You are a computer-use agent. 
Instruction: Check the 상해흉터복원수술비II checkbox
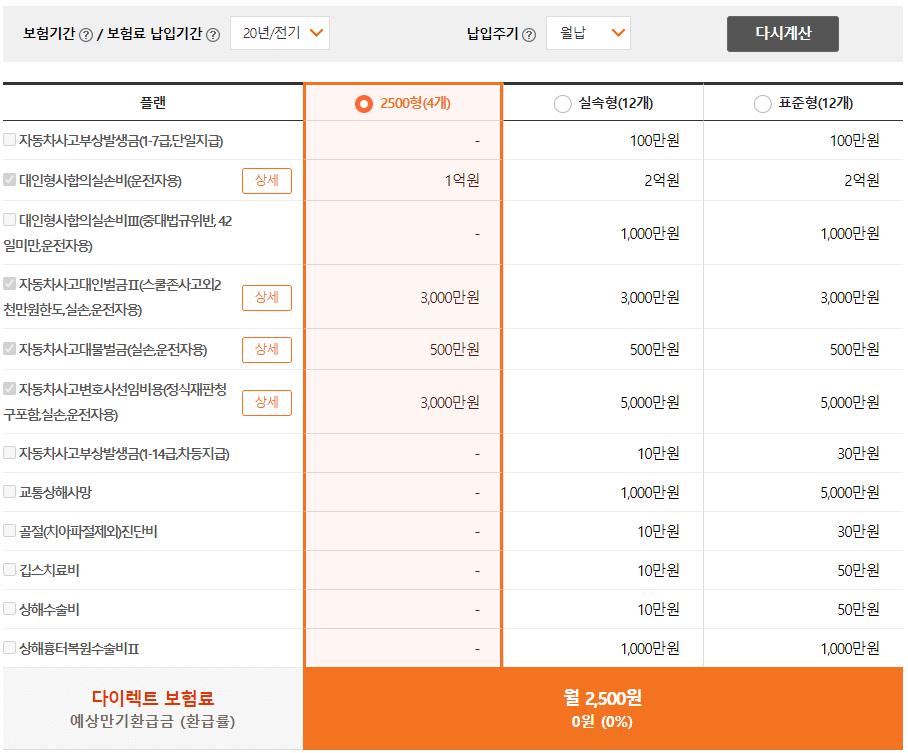9,647
